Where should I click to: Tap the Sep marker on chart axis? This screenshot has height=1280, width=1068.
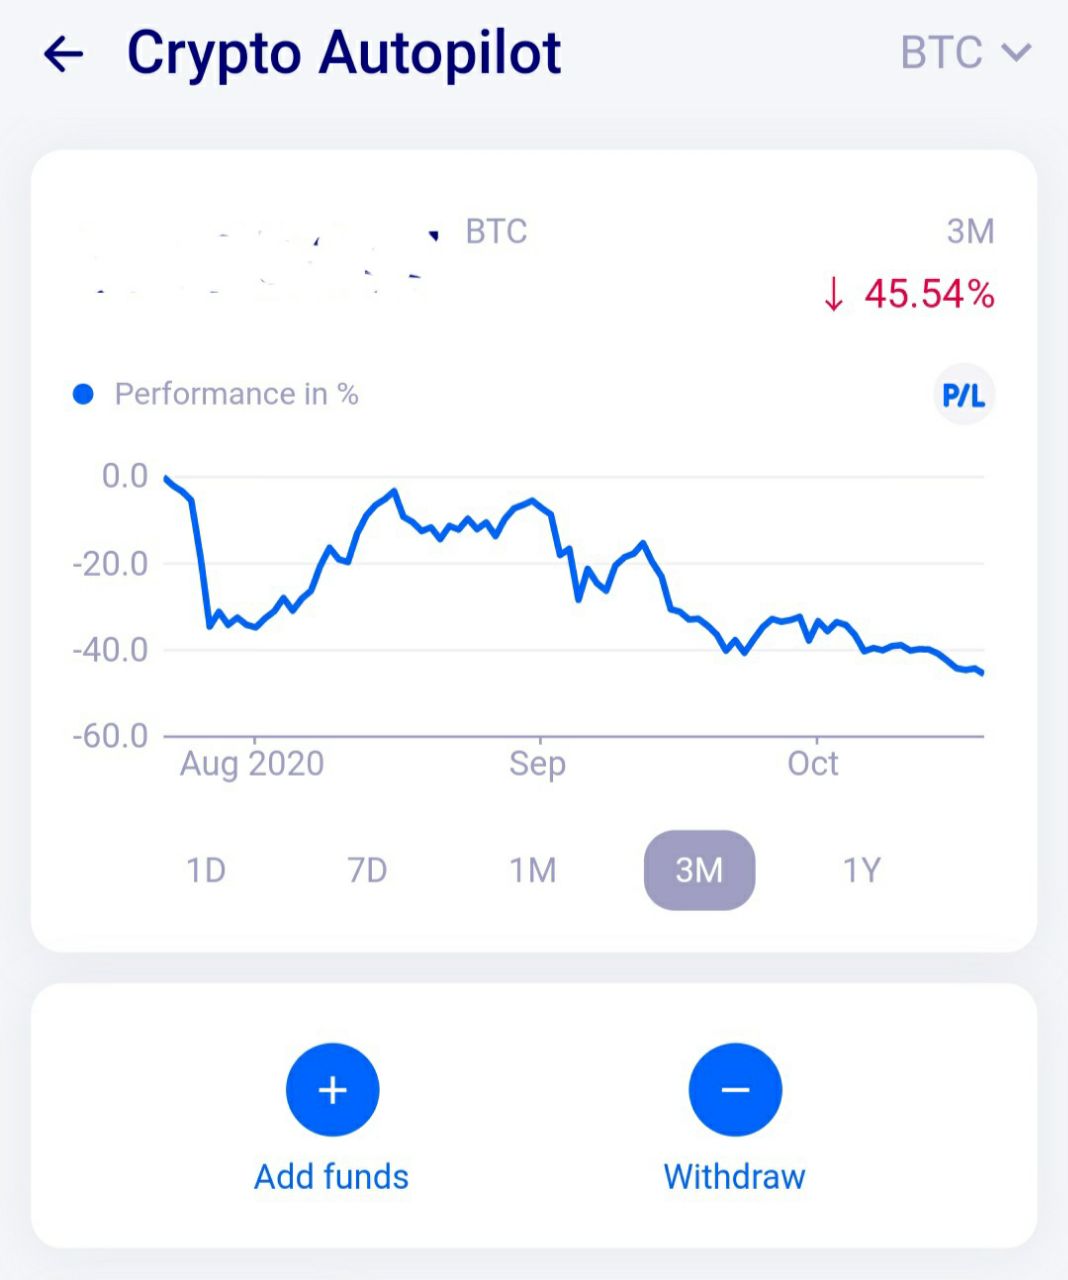(x=538, y=764)
